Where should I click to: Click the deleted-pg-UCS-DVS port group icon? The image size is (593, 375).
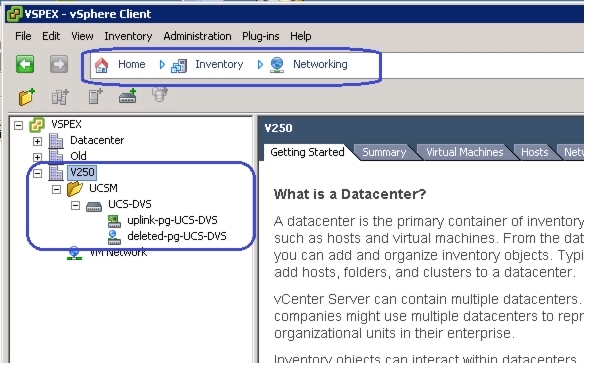[114, 237]
